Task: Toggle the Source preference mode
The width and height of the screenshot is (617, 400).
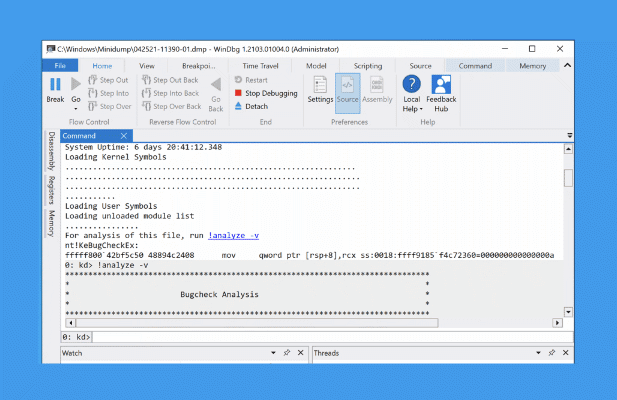Action: click(347, 93)
